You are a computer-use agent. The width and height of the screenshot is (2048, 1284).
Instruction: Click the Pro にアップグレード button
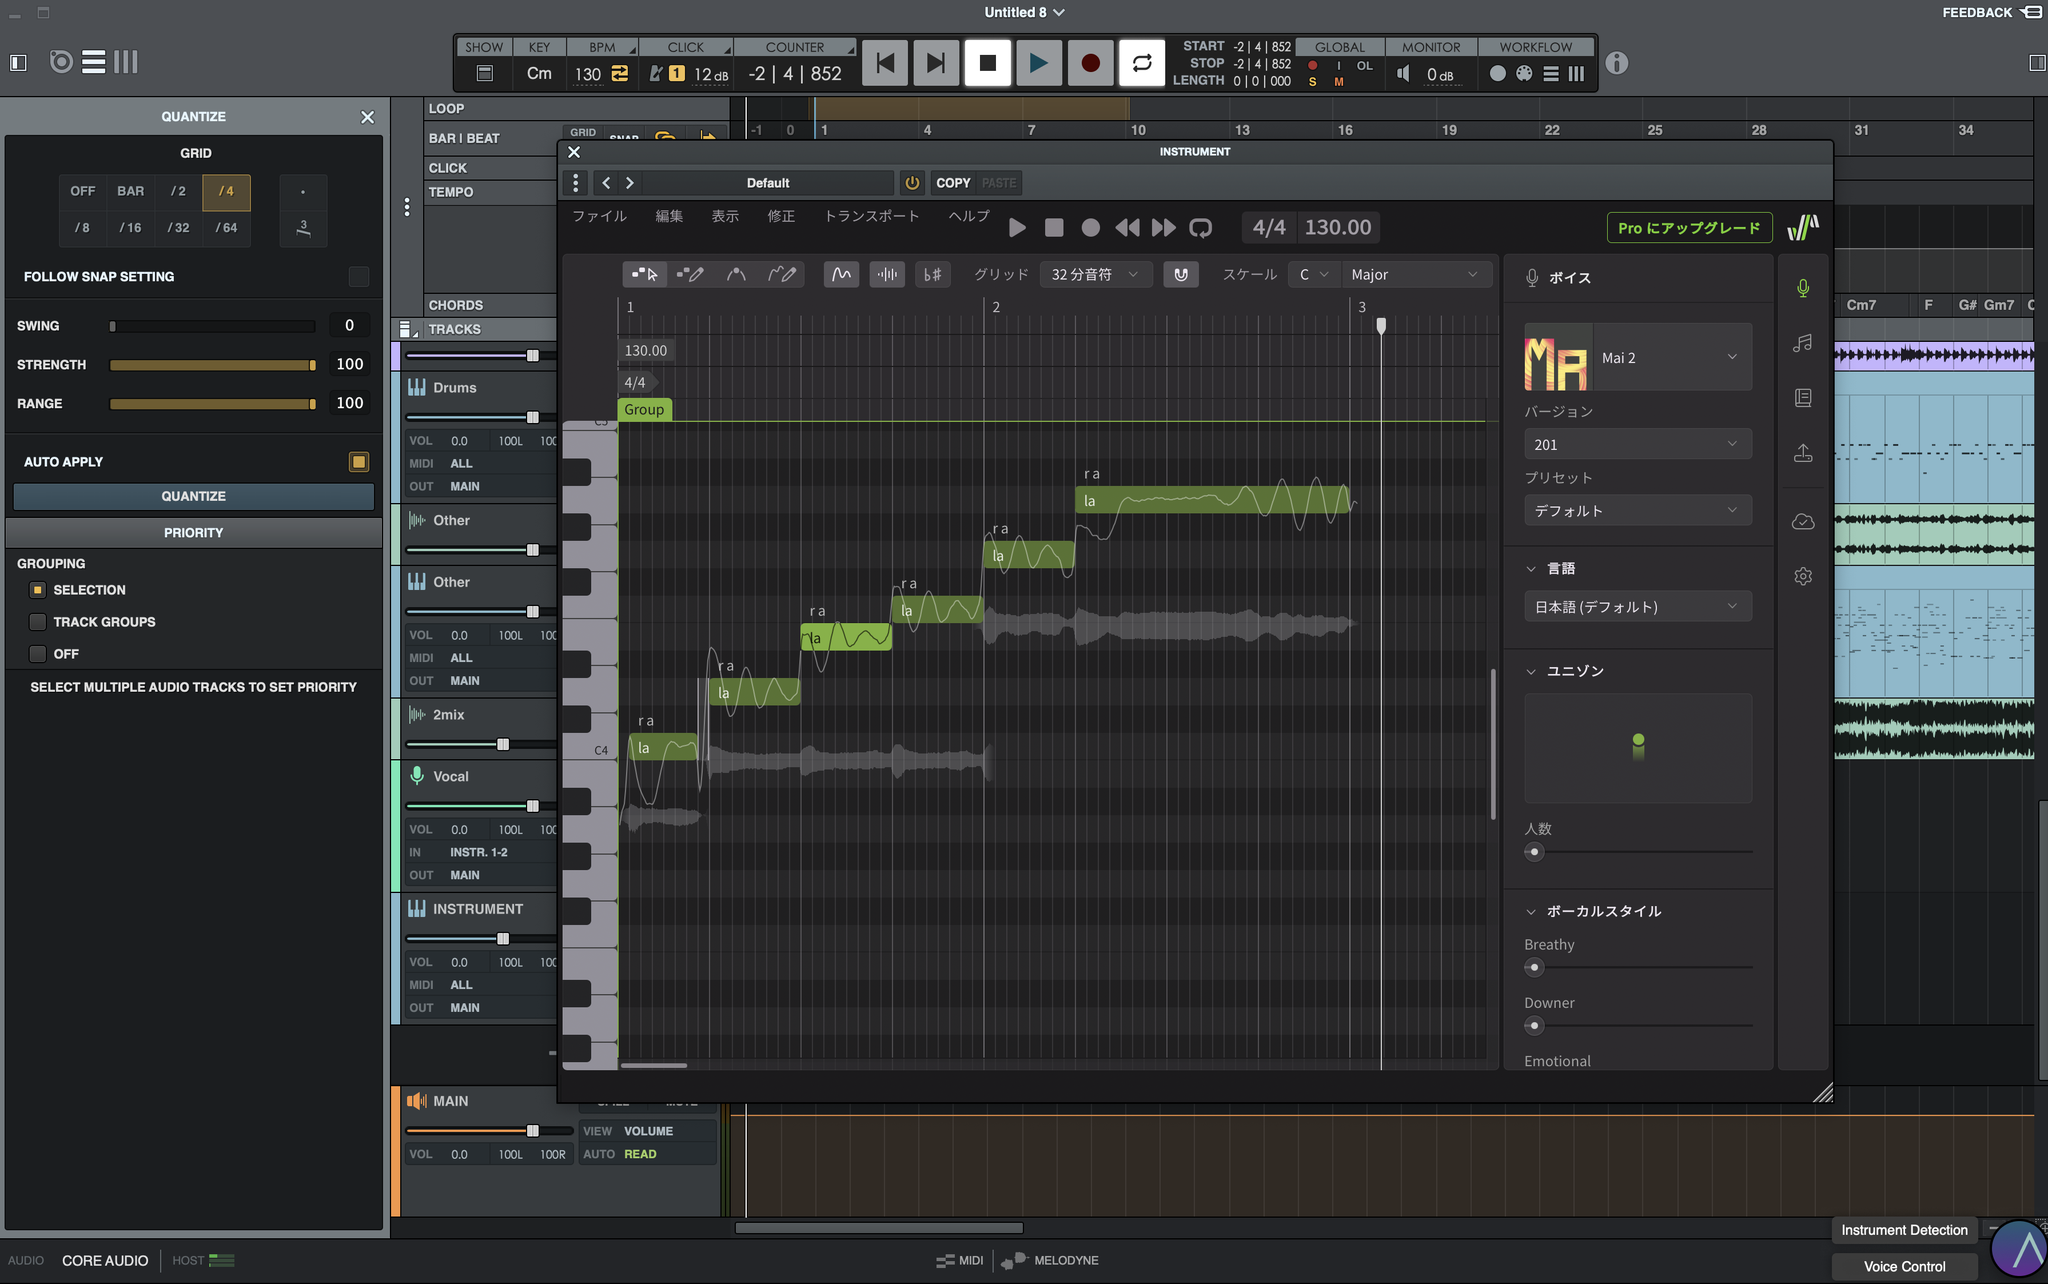(1689, 228)
